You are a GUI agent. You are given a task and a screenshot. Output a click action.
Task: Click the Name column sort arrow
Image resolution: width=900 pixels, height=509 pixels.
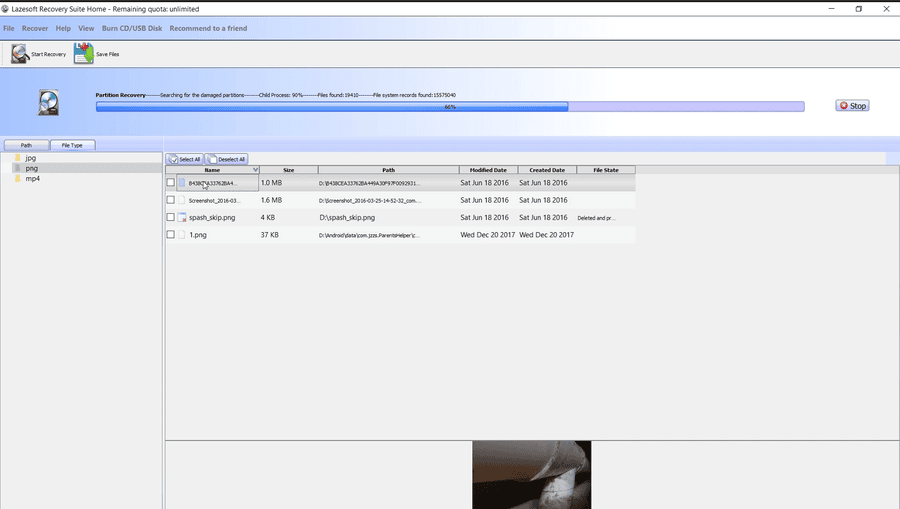pos(255,170)
